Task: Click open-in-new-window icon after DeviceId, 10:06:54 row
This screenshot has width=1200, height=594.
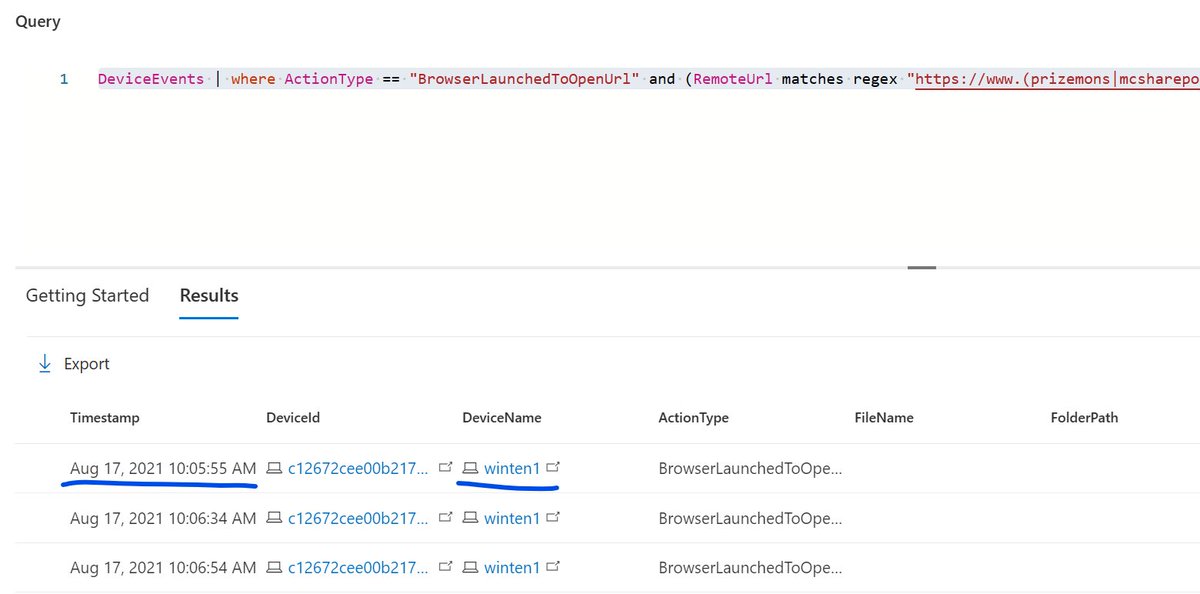Action: pos(445,567)
